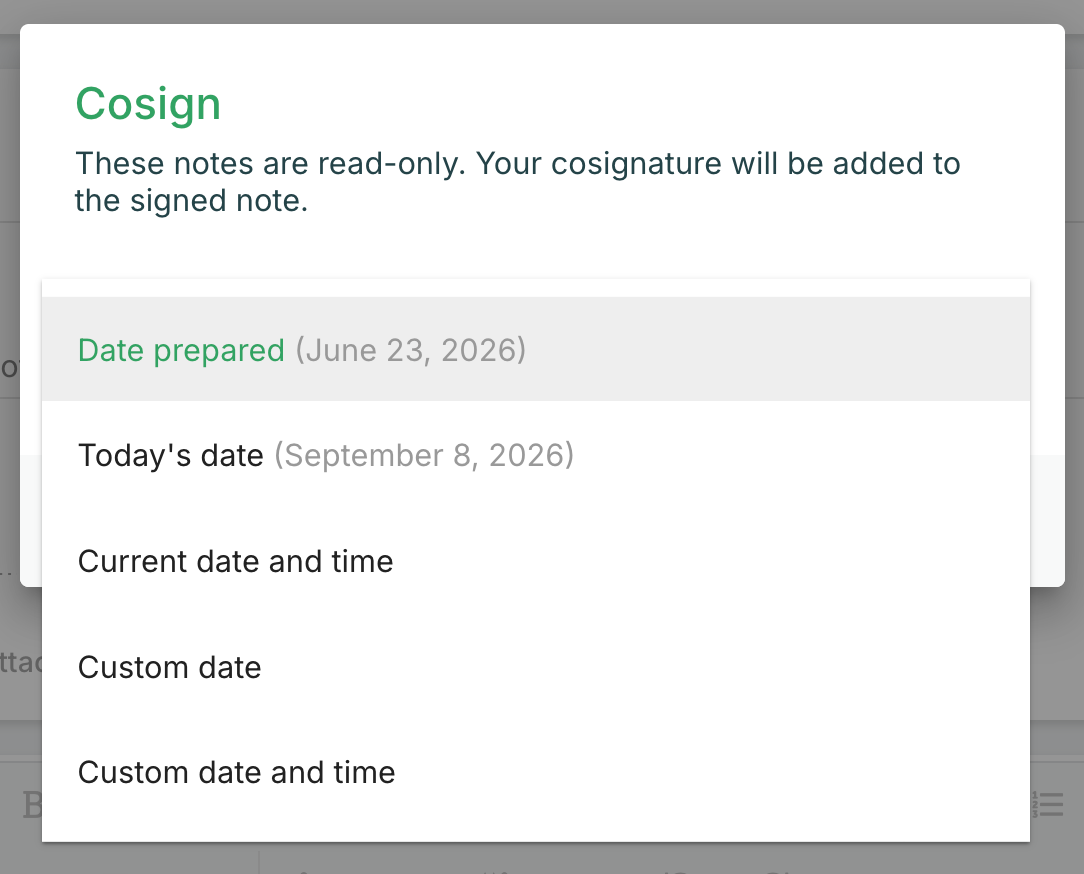1084x874 pixels.
Task: Open custom date picker option
Action: (536, 667)
